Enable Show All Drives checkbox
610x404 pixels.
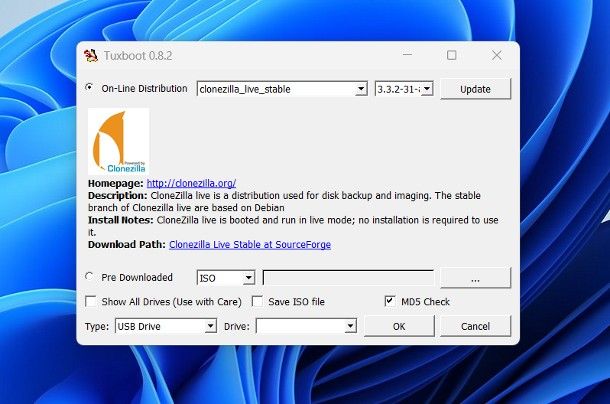pos(91,301)
